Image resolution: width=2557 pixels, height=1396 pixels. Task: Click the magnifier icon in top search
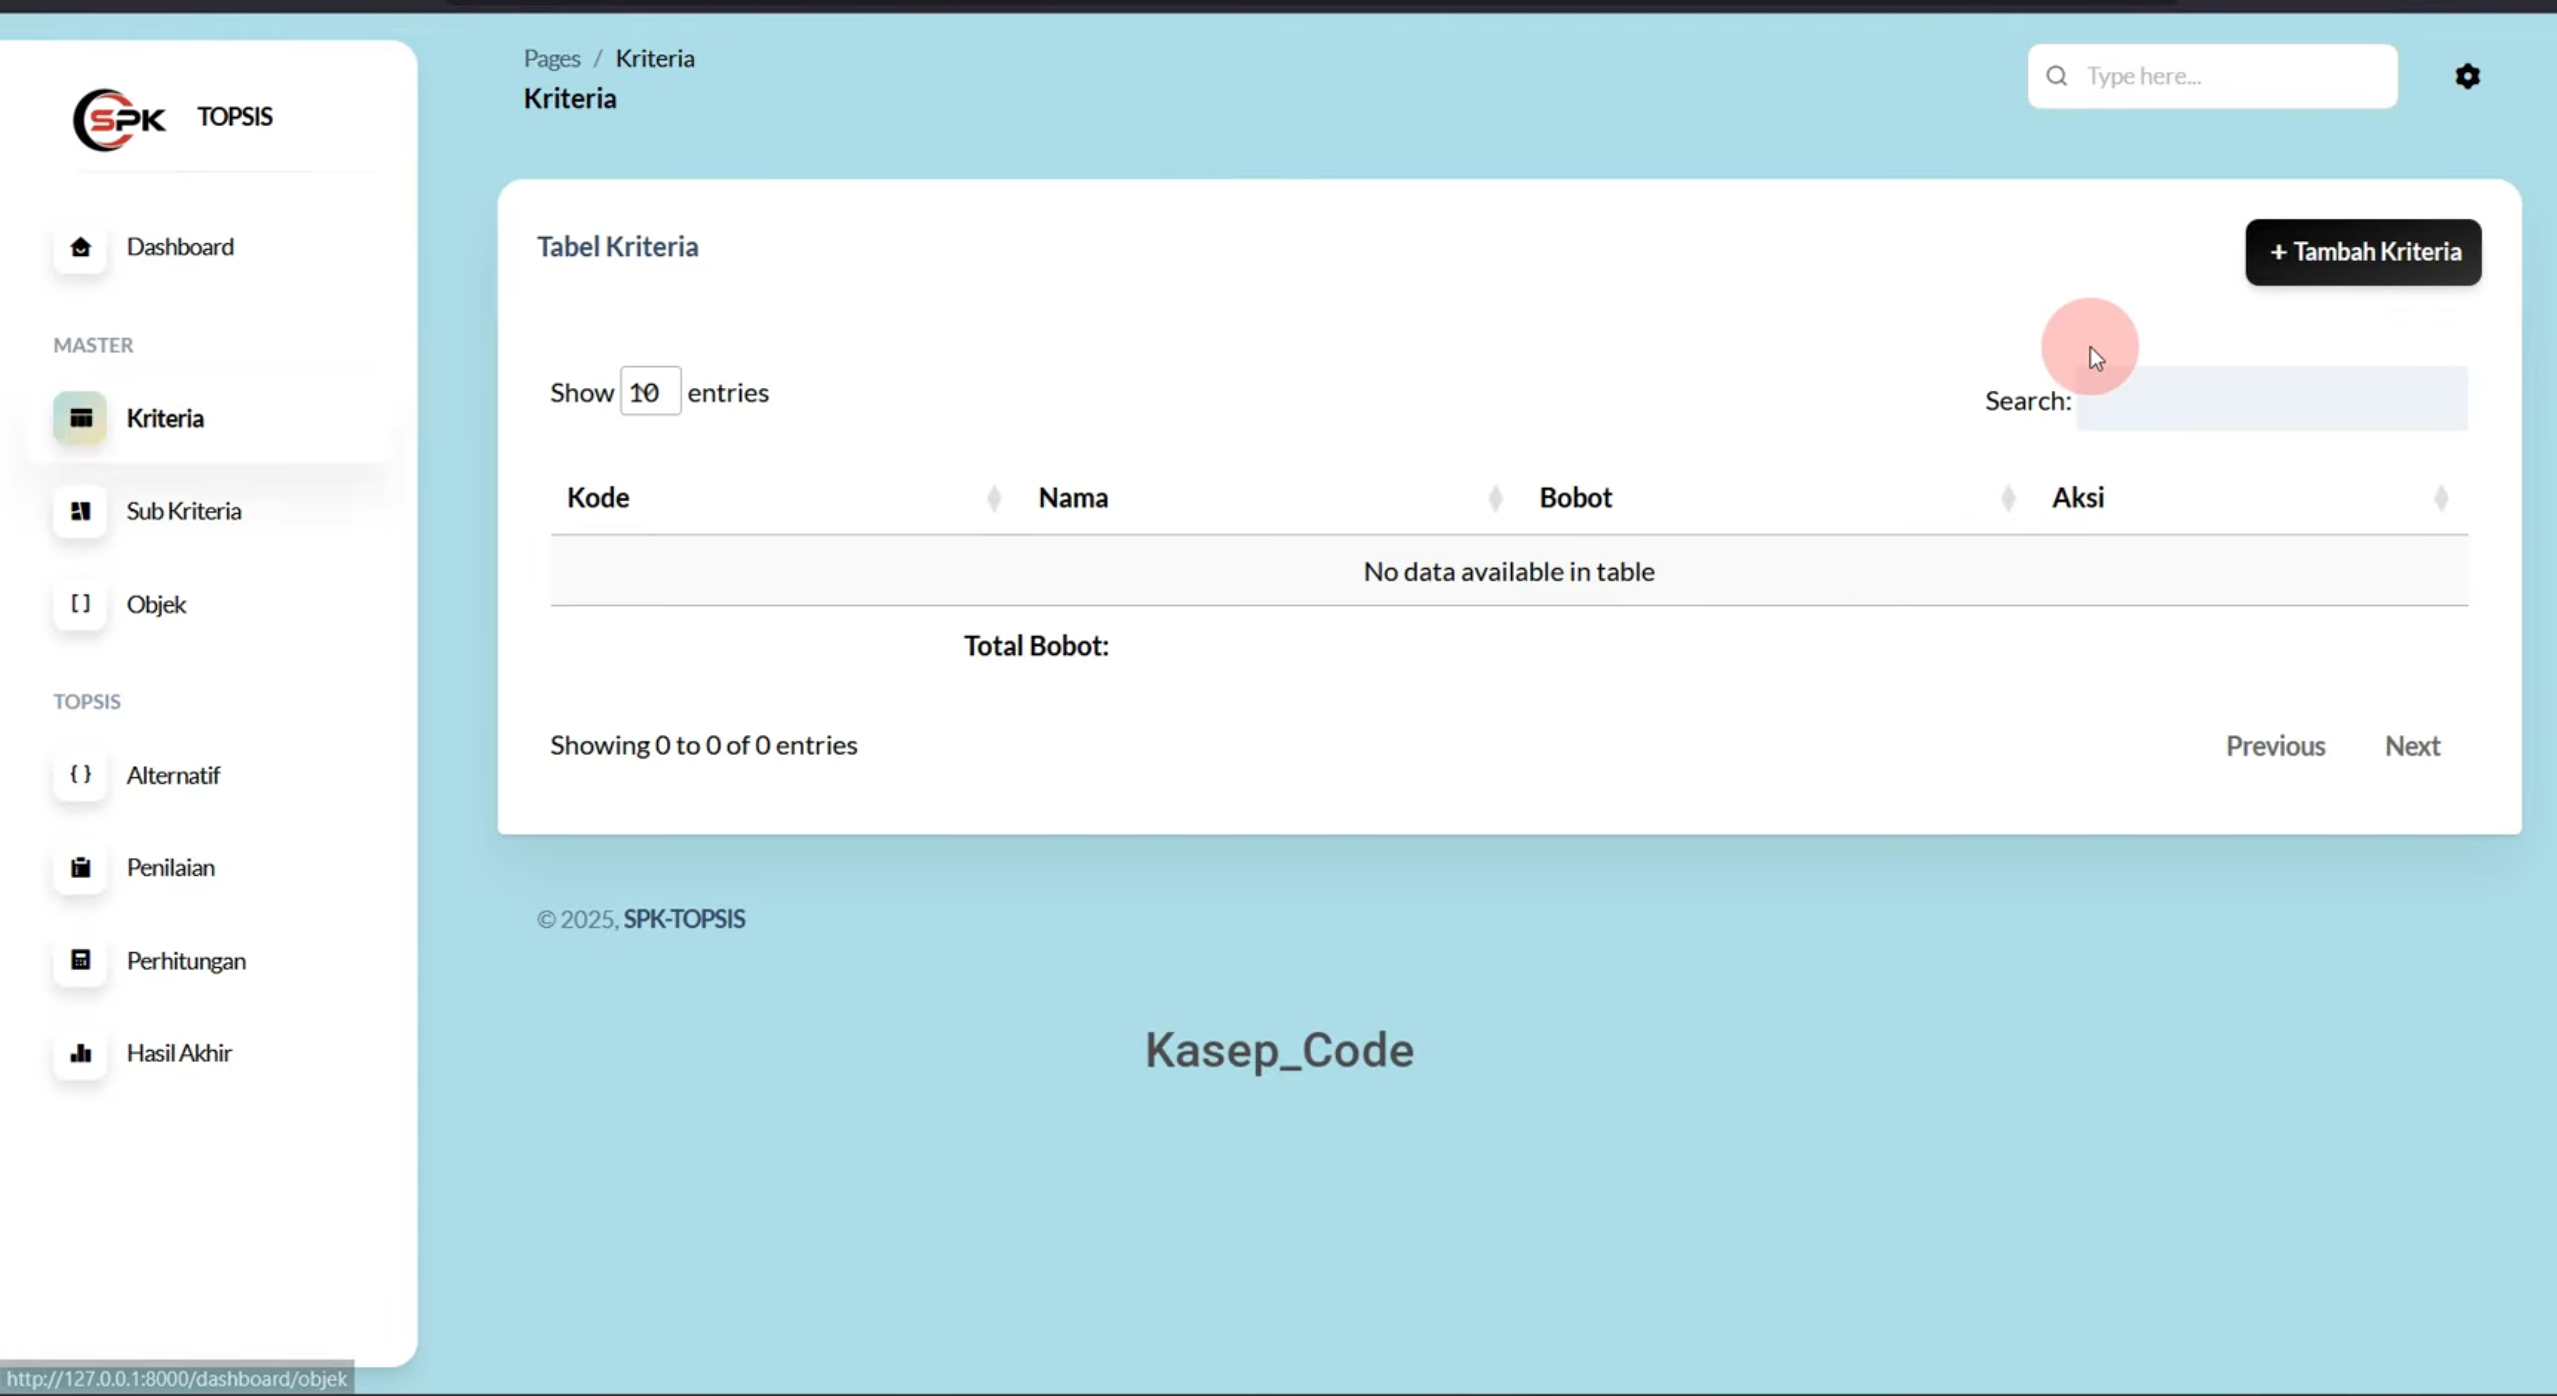[x=2056, y=76]
